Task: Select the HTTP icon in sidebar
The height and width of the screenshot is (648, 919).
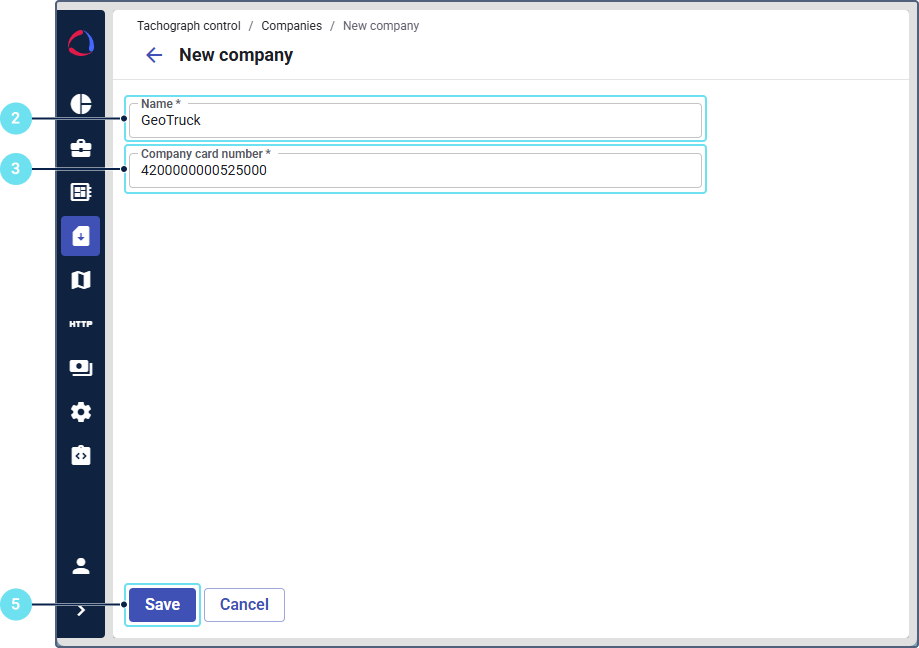Action: tap(81, 324)
